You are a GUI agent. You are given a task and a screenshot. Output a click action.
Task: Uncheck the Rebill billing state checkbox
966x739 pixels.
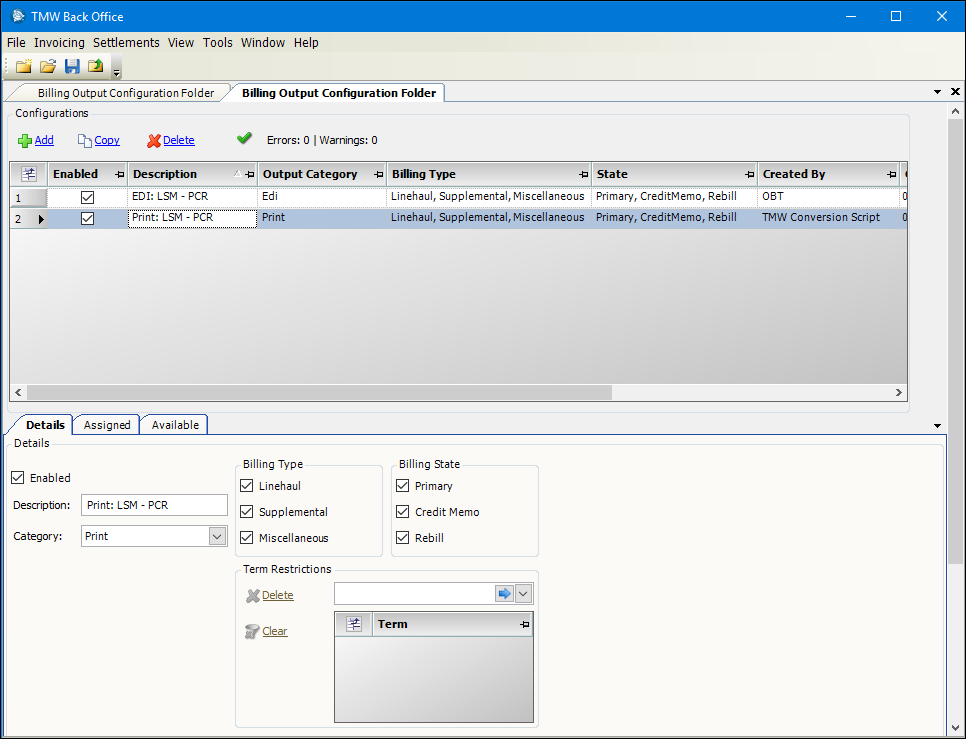click(x=402, y=537)
